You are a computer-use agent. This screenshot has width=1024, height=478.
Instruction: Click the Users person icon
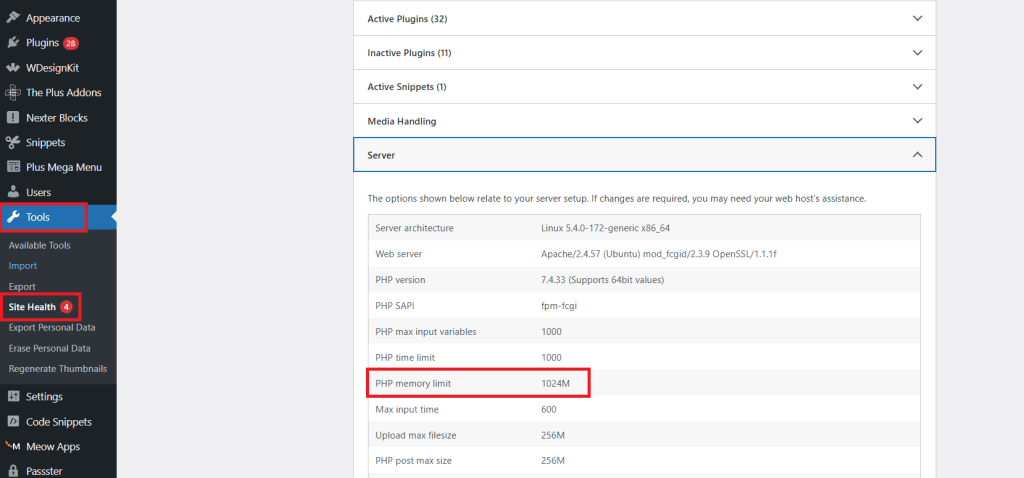click(12, 193)
